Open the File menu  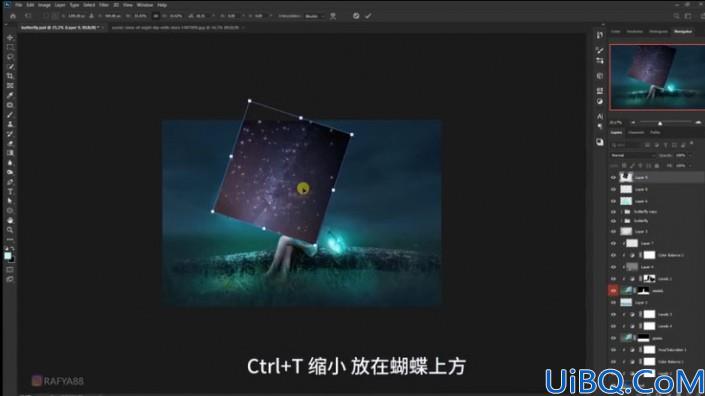(x=18, y=5)
